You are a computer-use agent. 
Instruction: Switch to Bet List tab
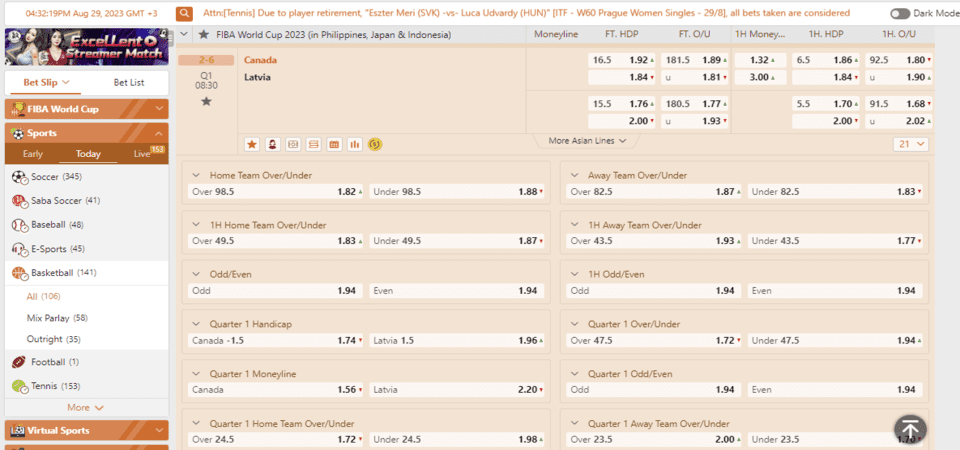(129, 83)
